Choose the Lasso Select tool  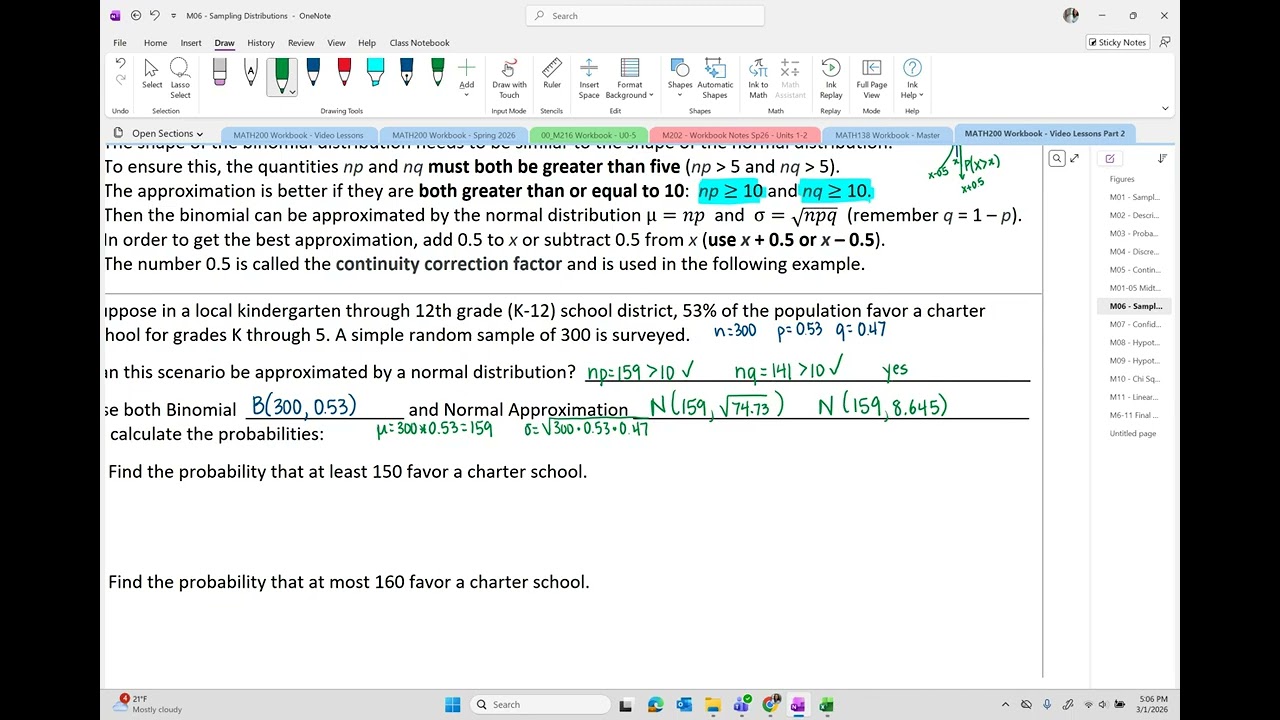tap(180, 78)
